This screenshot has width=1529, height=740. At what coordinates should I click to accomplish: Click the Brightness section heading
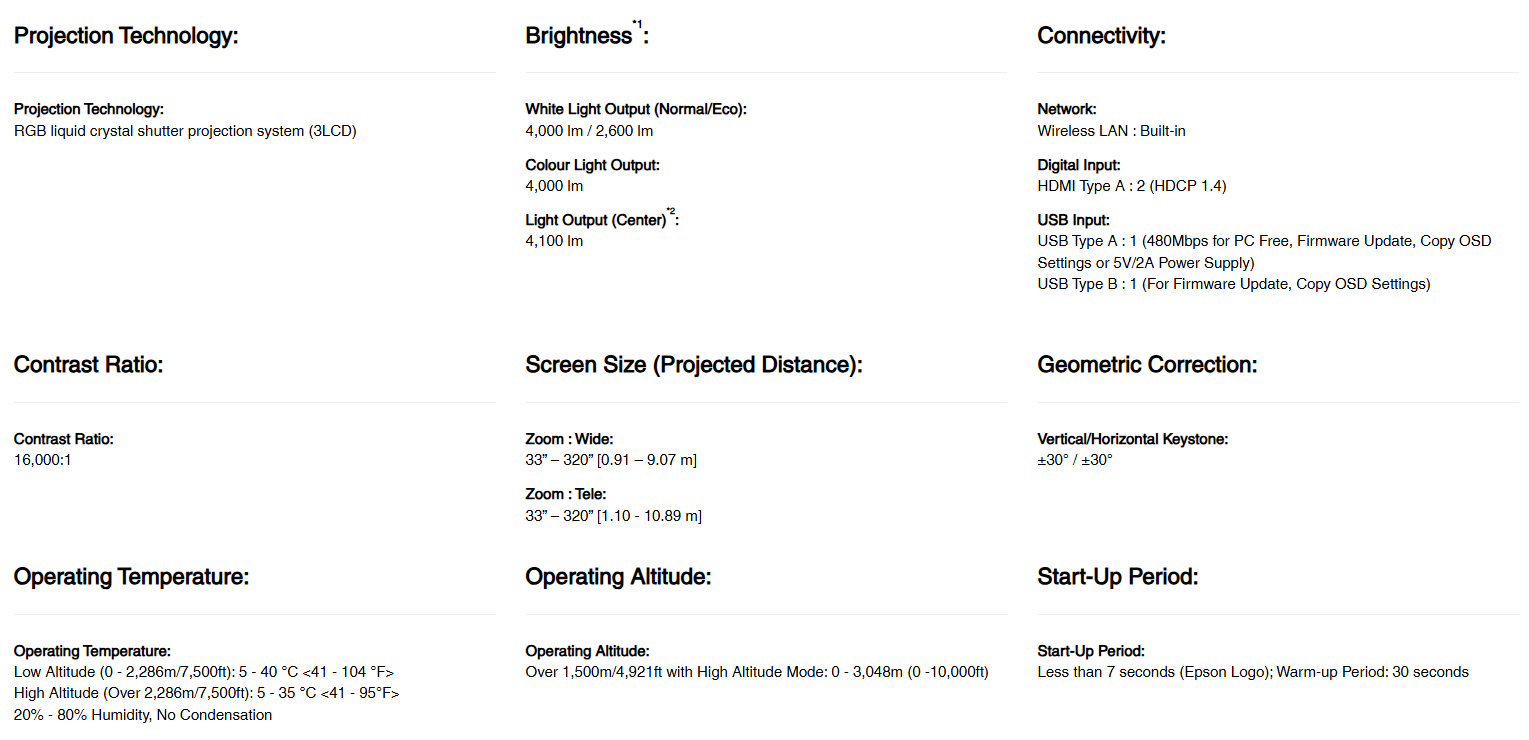(578, 36)
